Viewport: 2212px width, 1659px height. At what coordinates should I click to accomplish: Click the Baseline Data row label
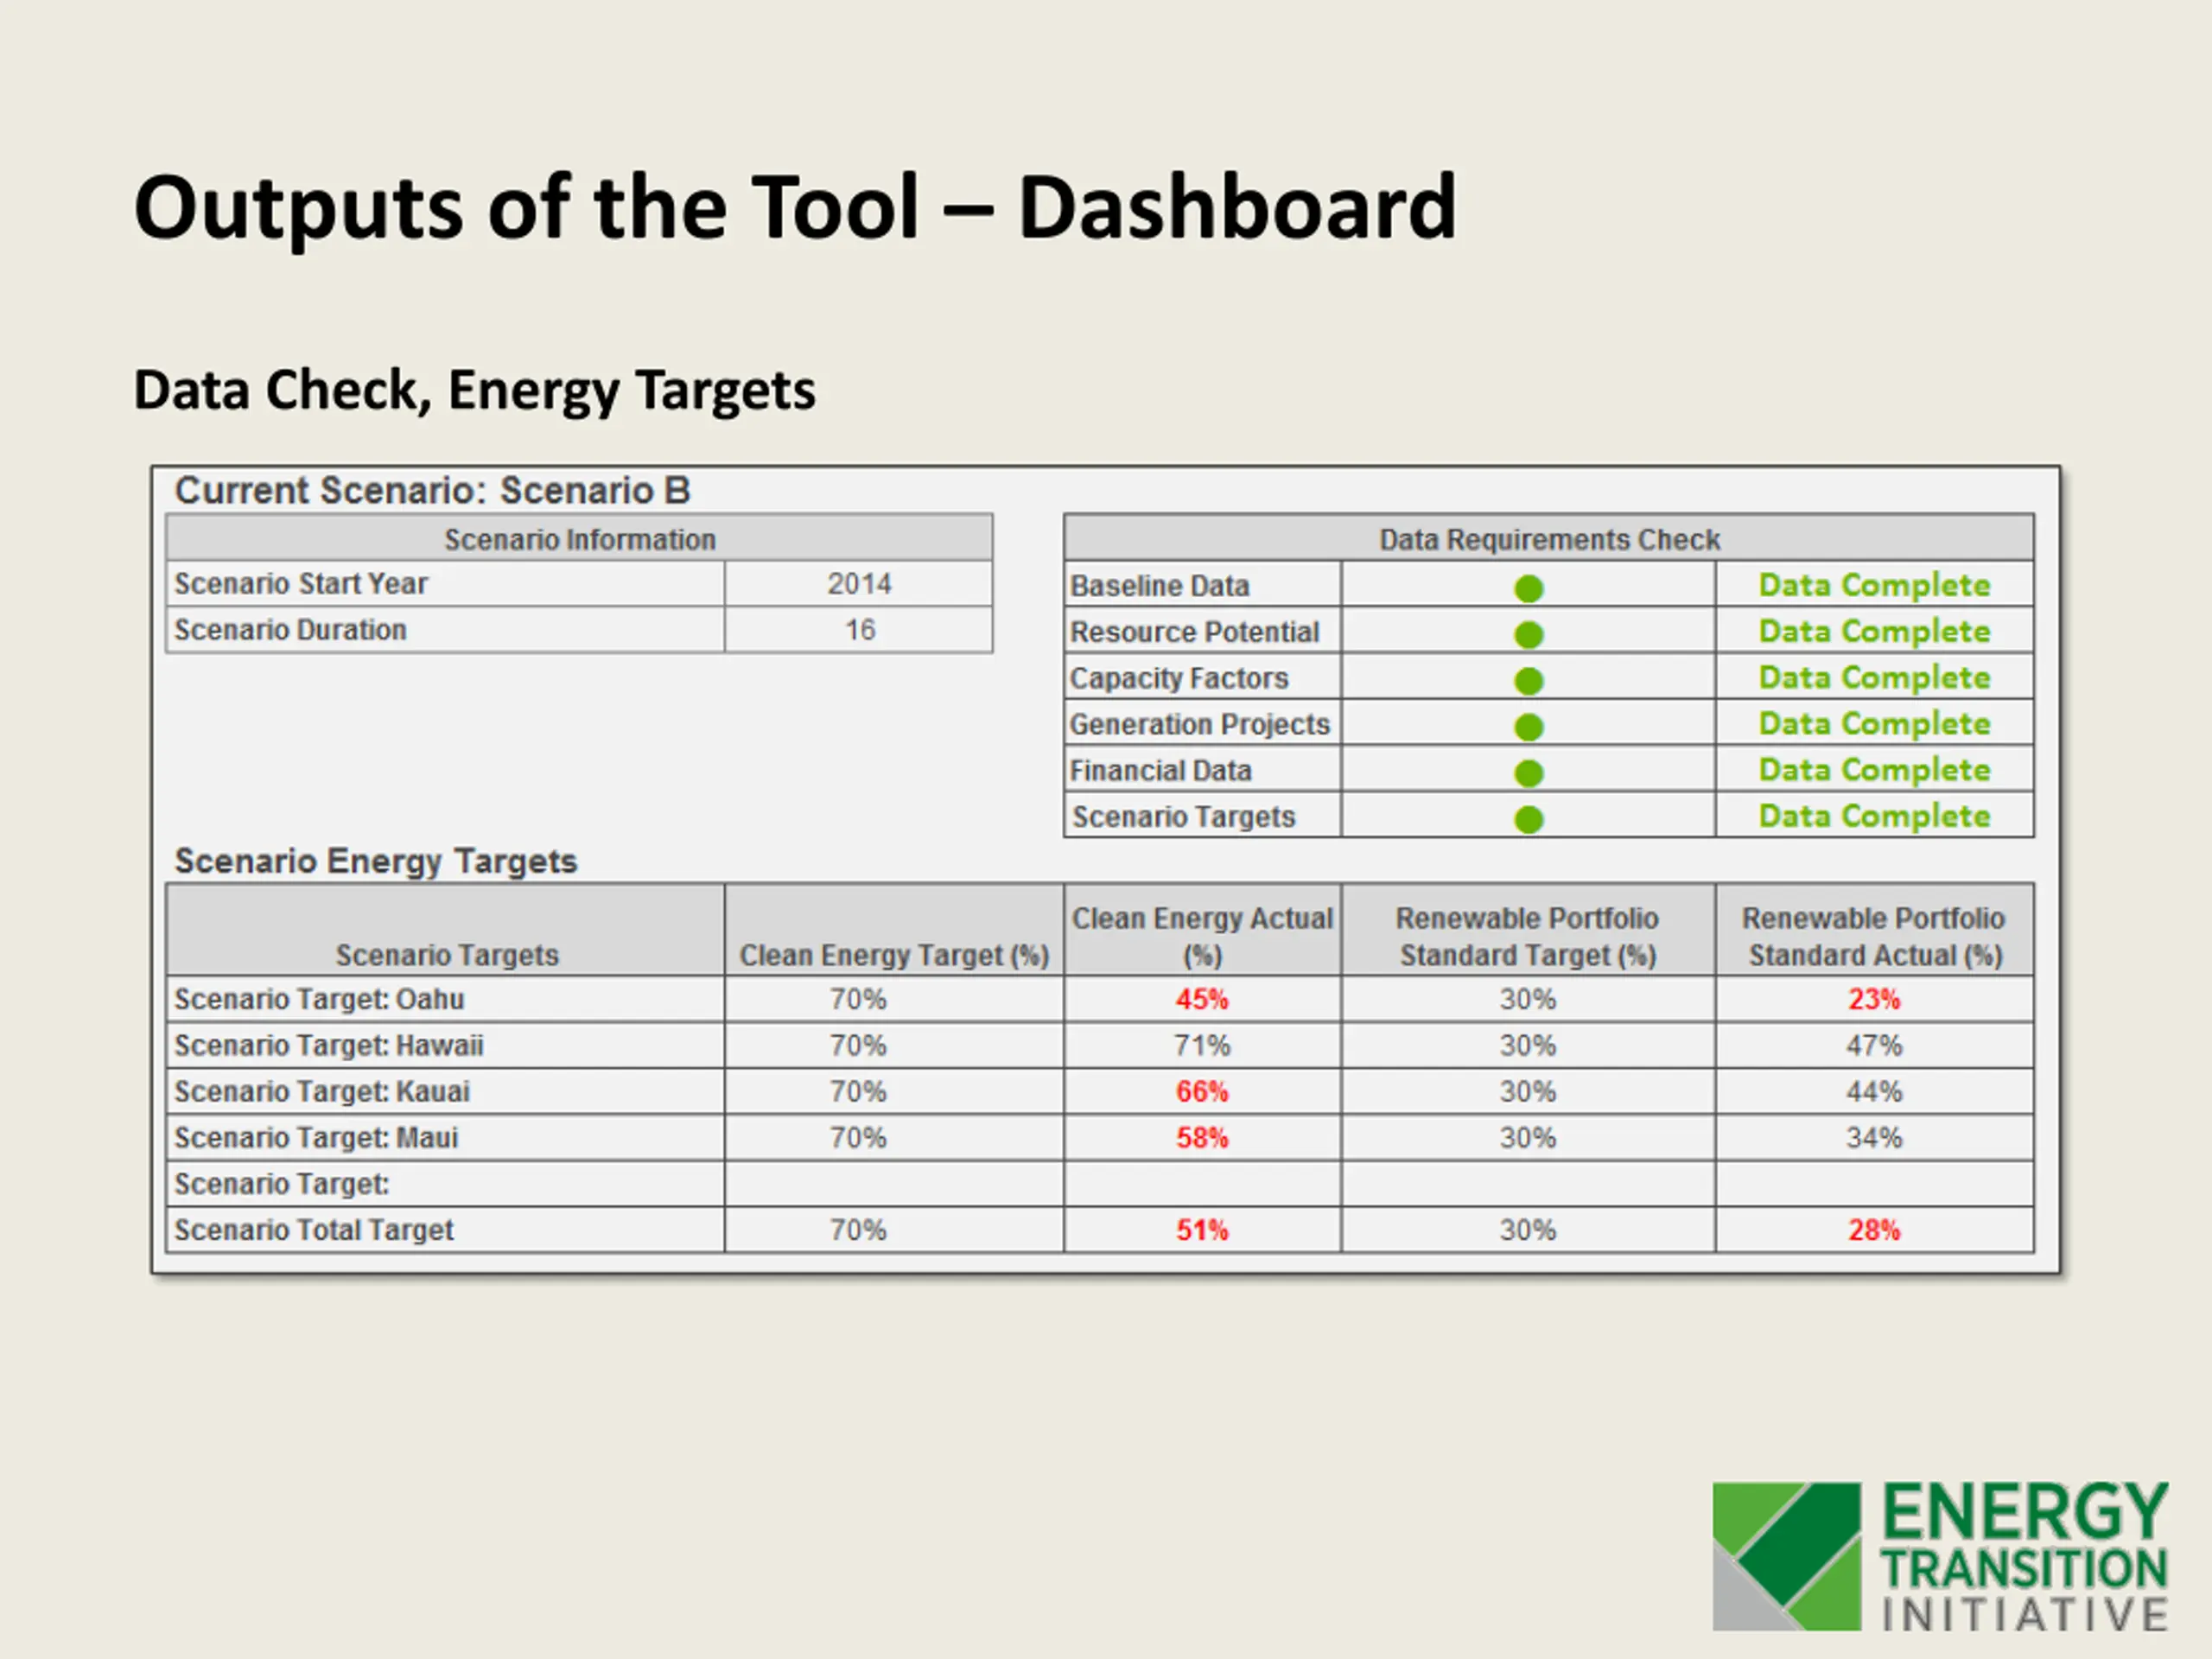tap(1160, 586)
